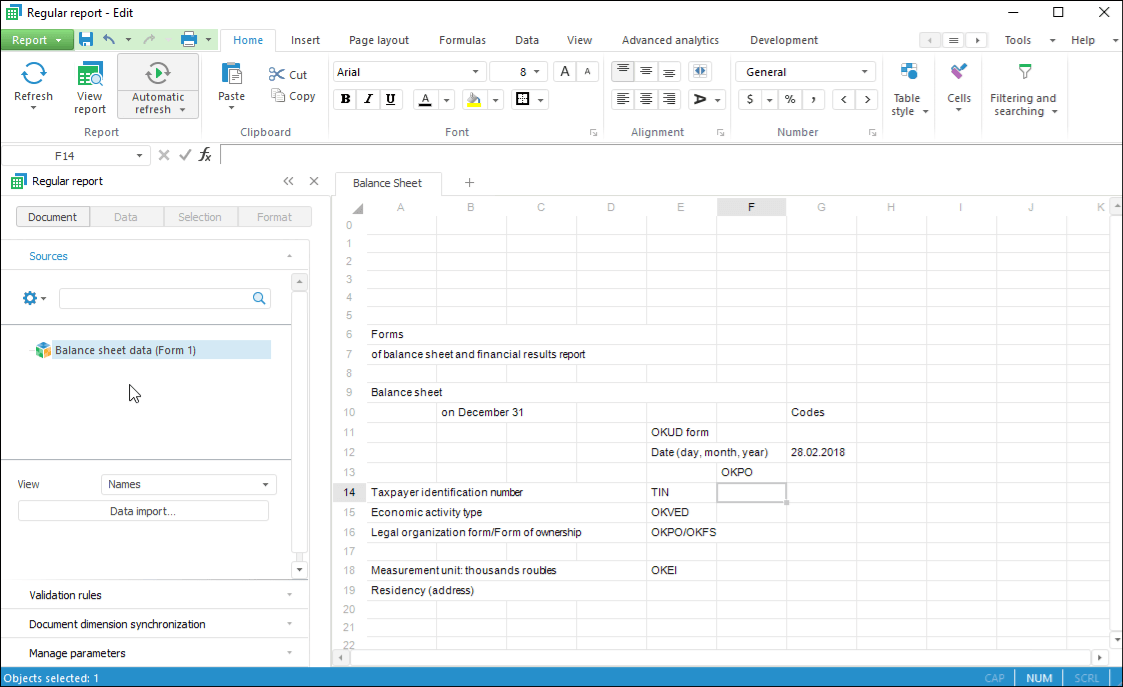Switch to the Formulas ribbon tab
The width and height of the screenshot is (1123, 687).
(x=462, y=40)
